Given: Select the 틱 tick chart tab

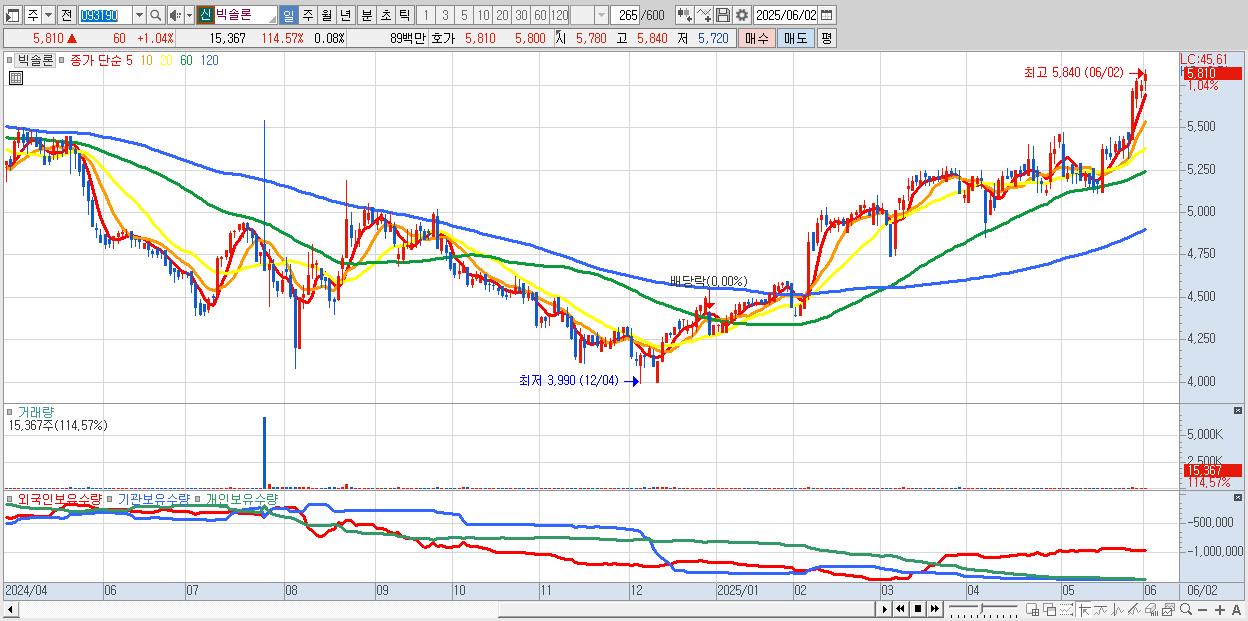Looking at the screenshot, I should coord(404,15).
